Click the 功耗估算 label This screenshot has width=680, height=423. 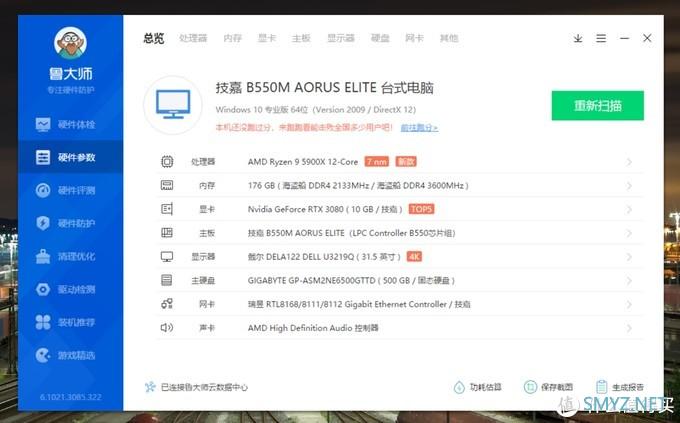click(x=486, y=387)
